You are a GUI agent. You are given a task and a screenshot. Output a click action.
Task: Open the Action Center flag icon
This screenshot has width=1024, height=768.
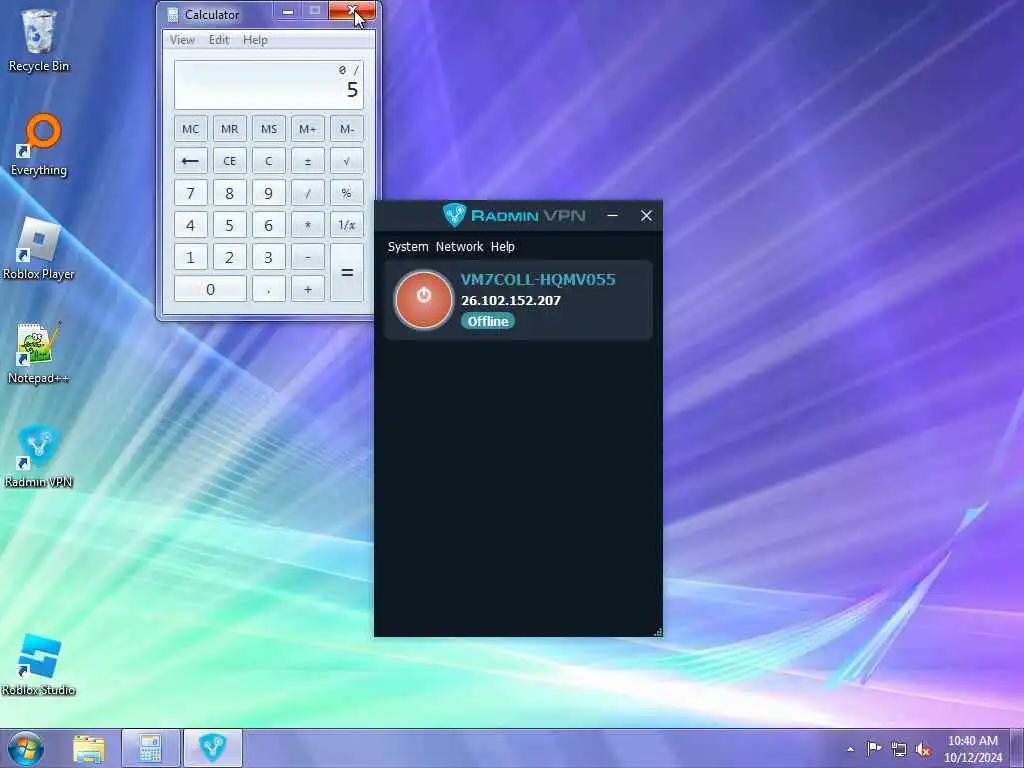point(874,748)
